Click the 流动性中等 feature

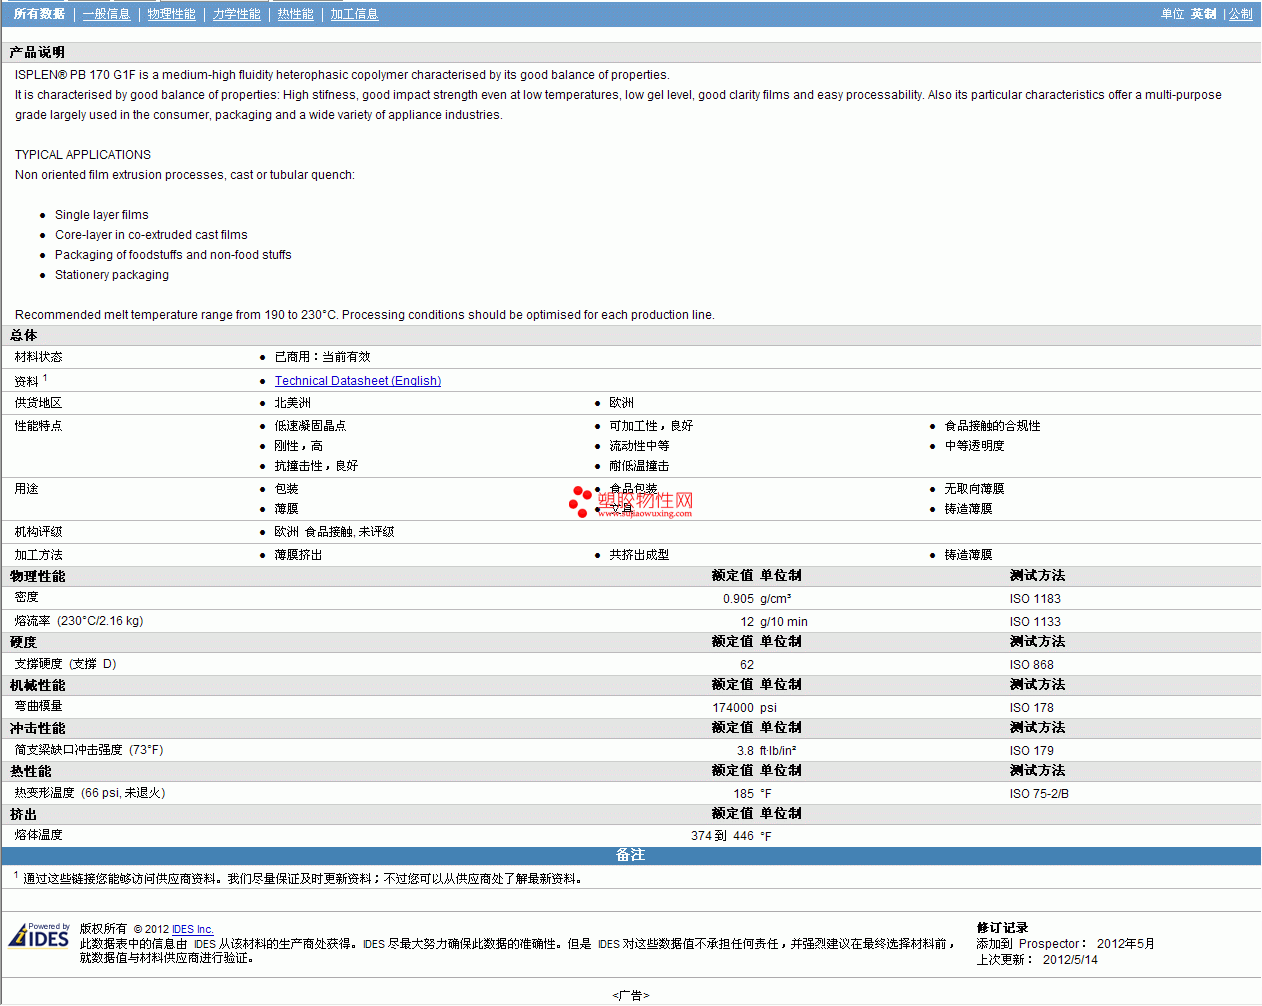click(x=639, y=446)
